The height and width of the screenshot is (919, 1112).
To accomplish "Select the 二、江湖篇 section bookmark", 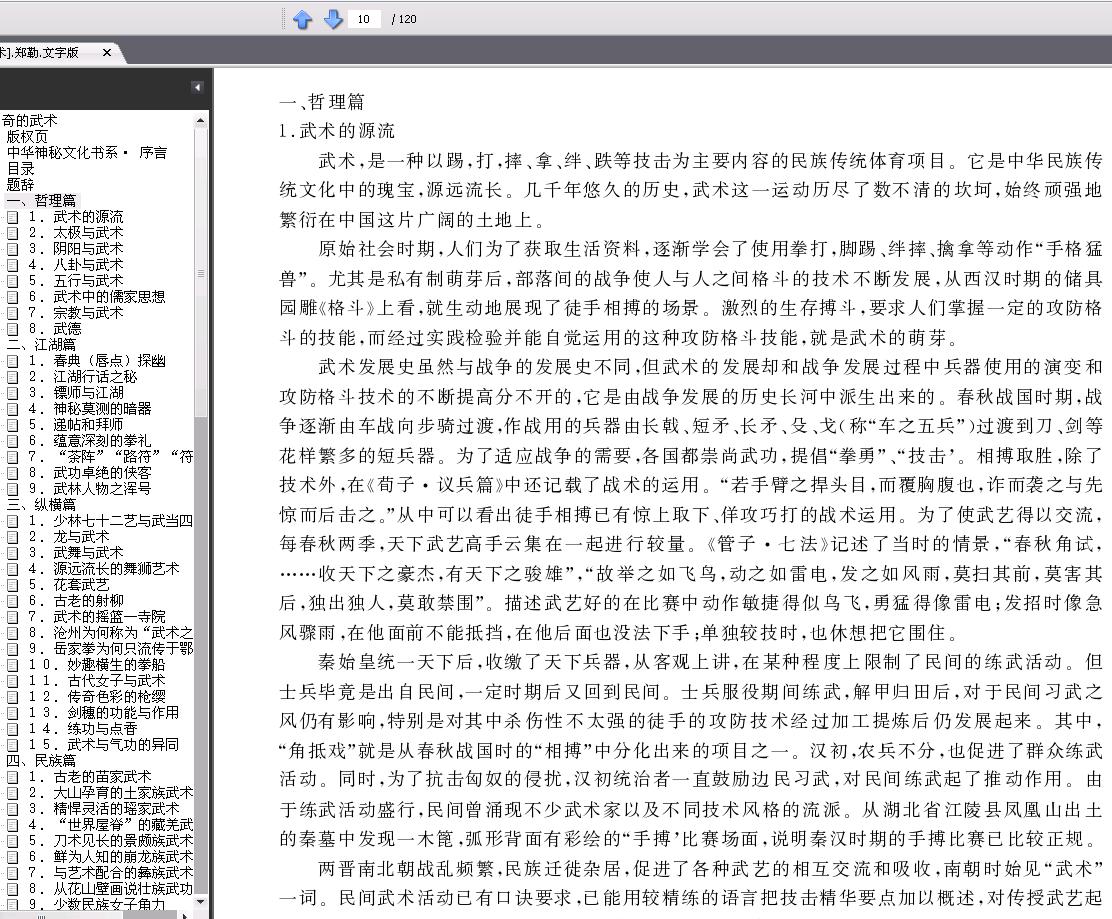I will click(x=41, y=345).
